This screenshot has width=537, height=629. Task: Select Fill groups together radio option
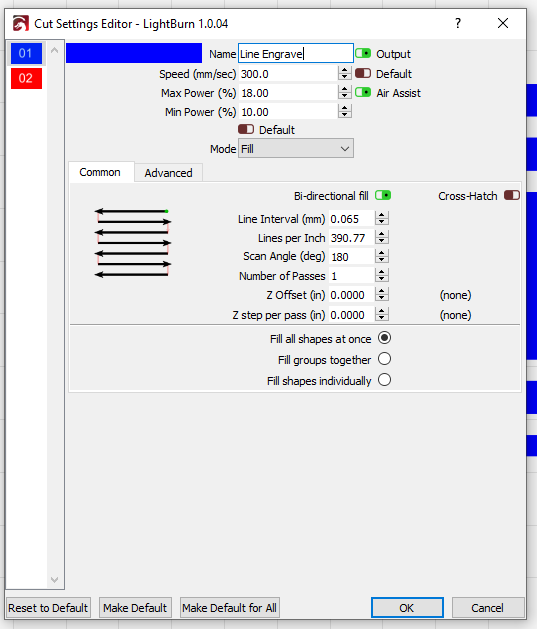(x=384, y=359)
